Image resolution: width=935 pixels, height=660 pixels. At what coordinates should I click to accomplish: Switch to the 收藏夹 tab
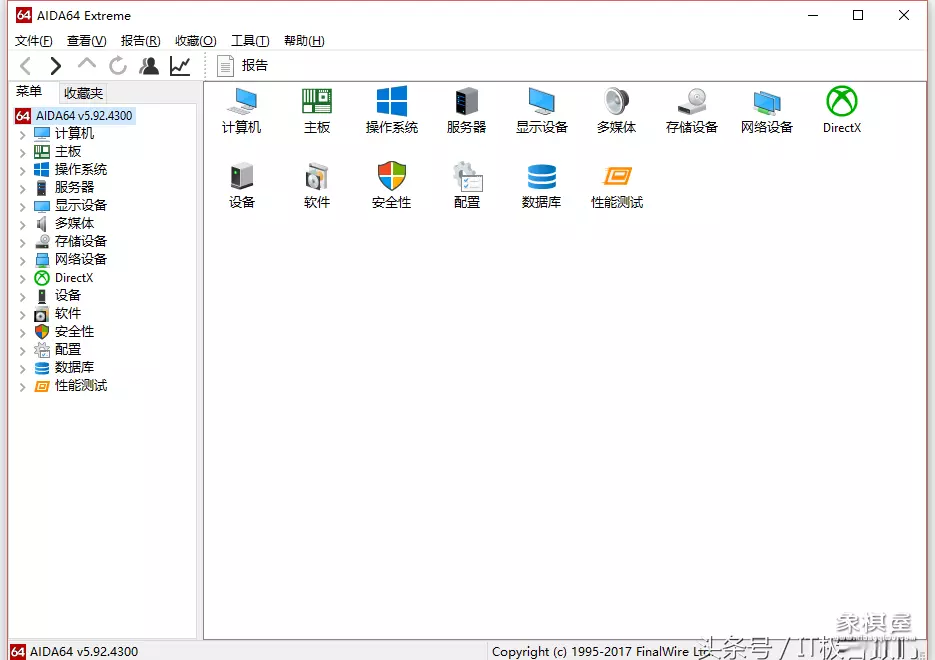(83, 93)
